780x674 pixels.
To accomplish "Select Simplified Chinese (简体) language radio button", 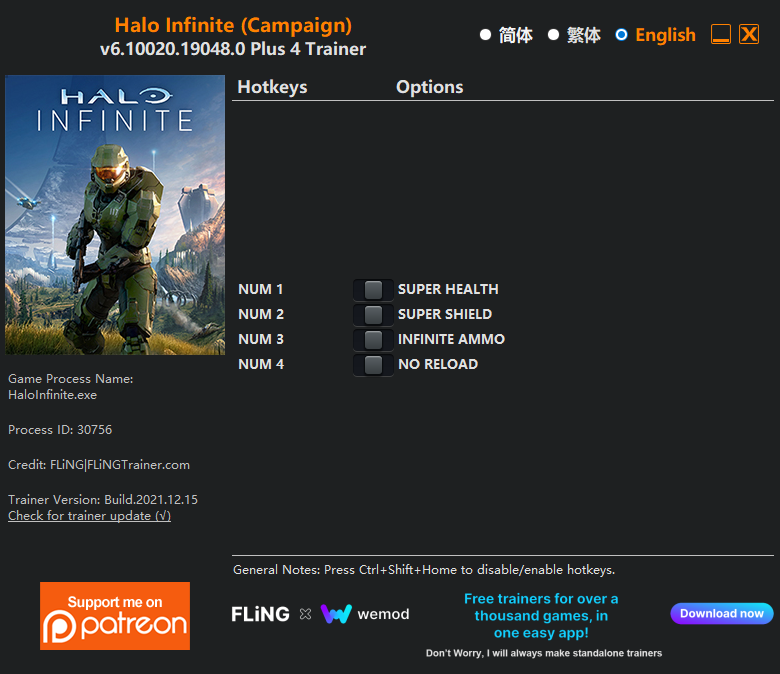I will click(x=486, y=35).
